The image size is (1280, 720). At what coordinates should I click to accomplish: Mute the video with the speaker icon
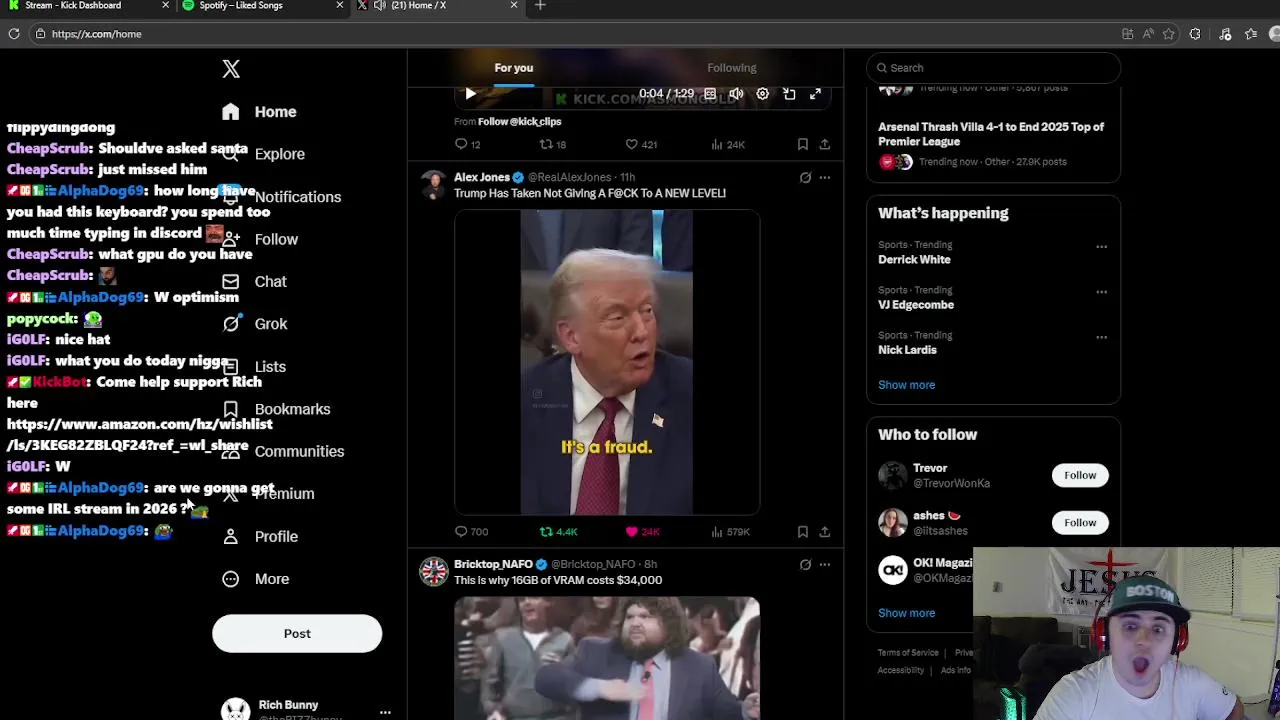coord(736,94)
